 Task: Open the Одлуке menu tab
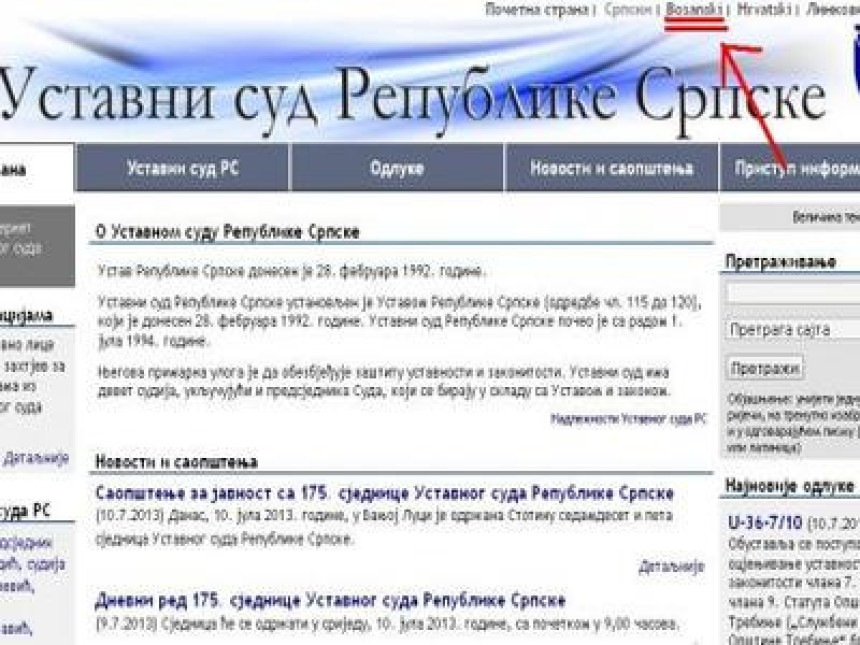[397, 168]
